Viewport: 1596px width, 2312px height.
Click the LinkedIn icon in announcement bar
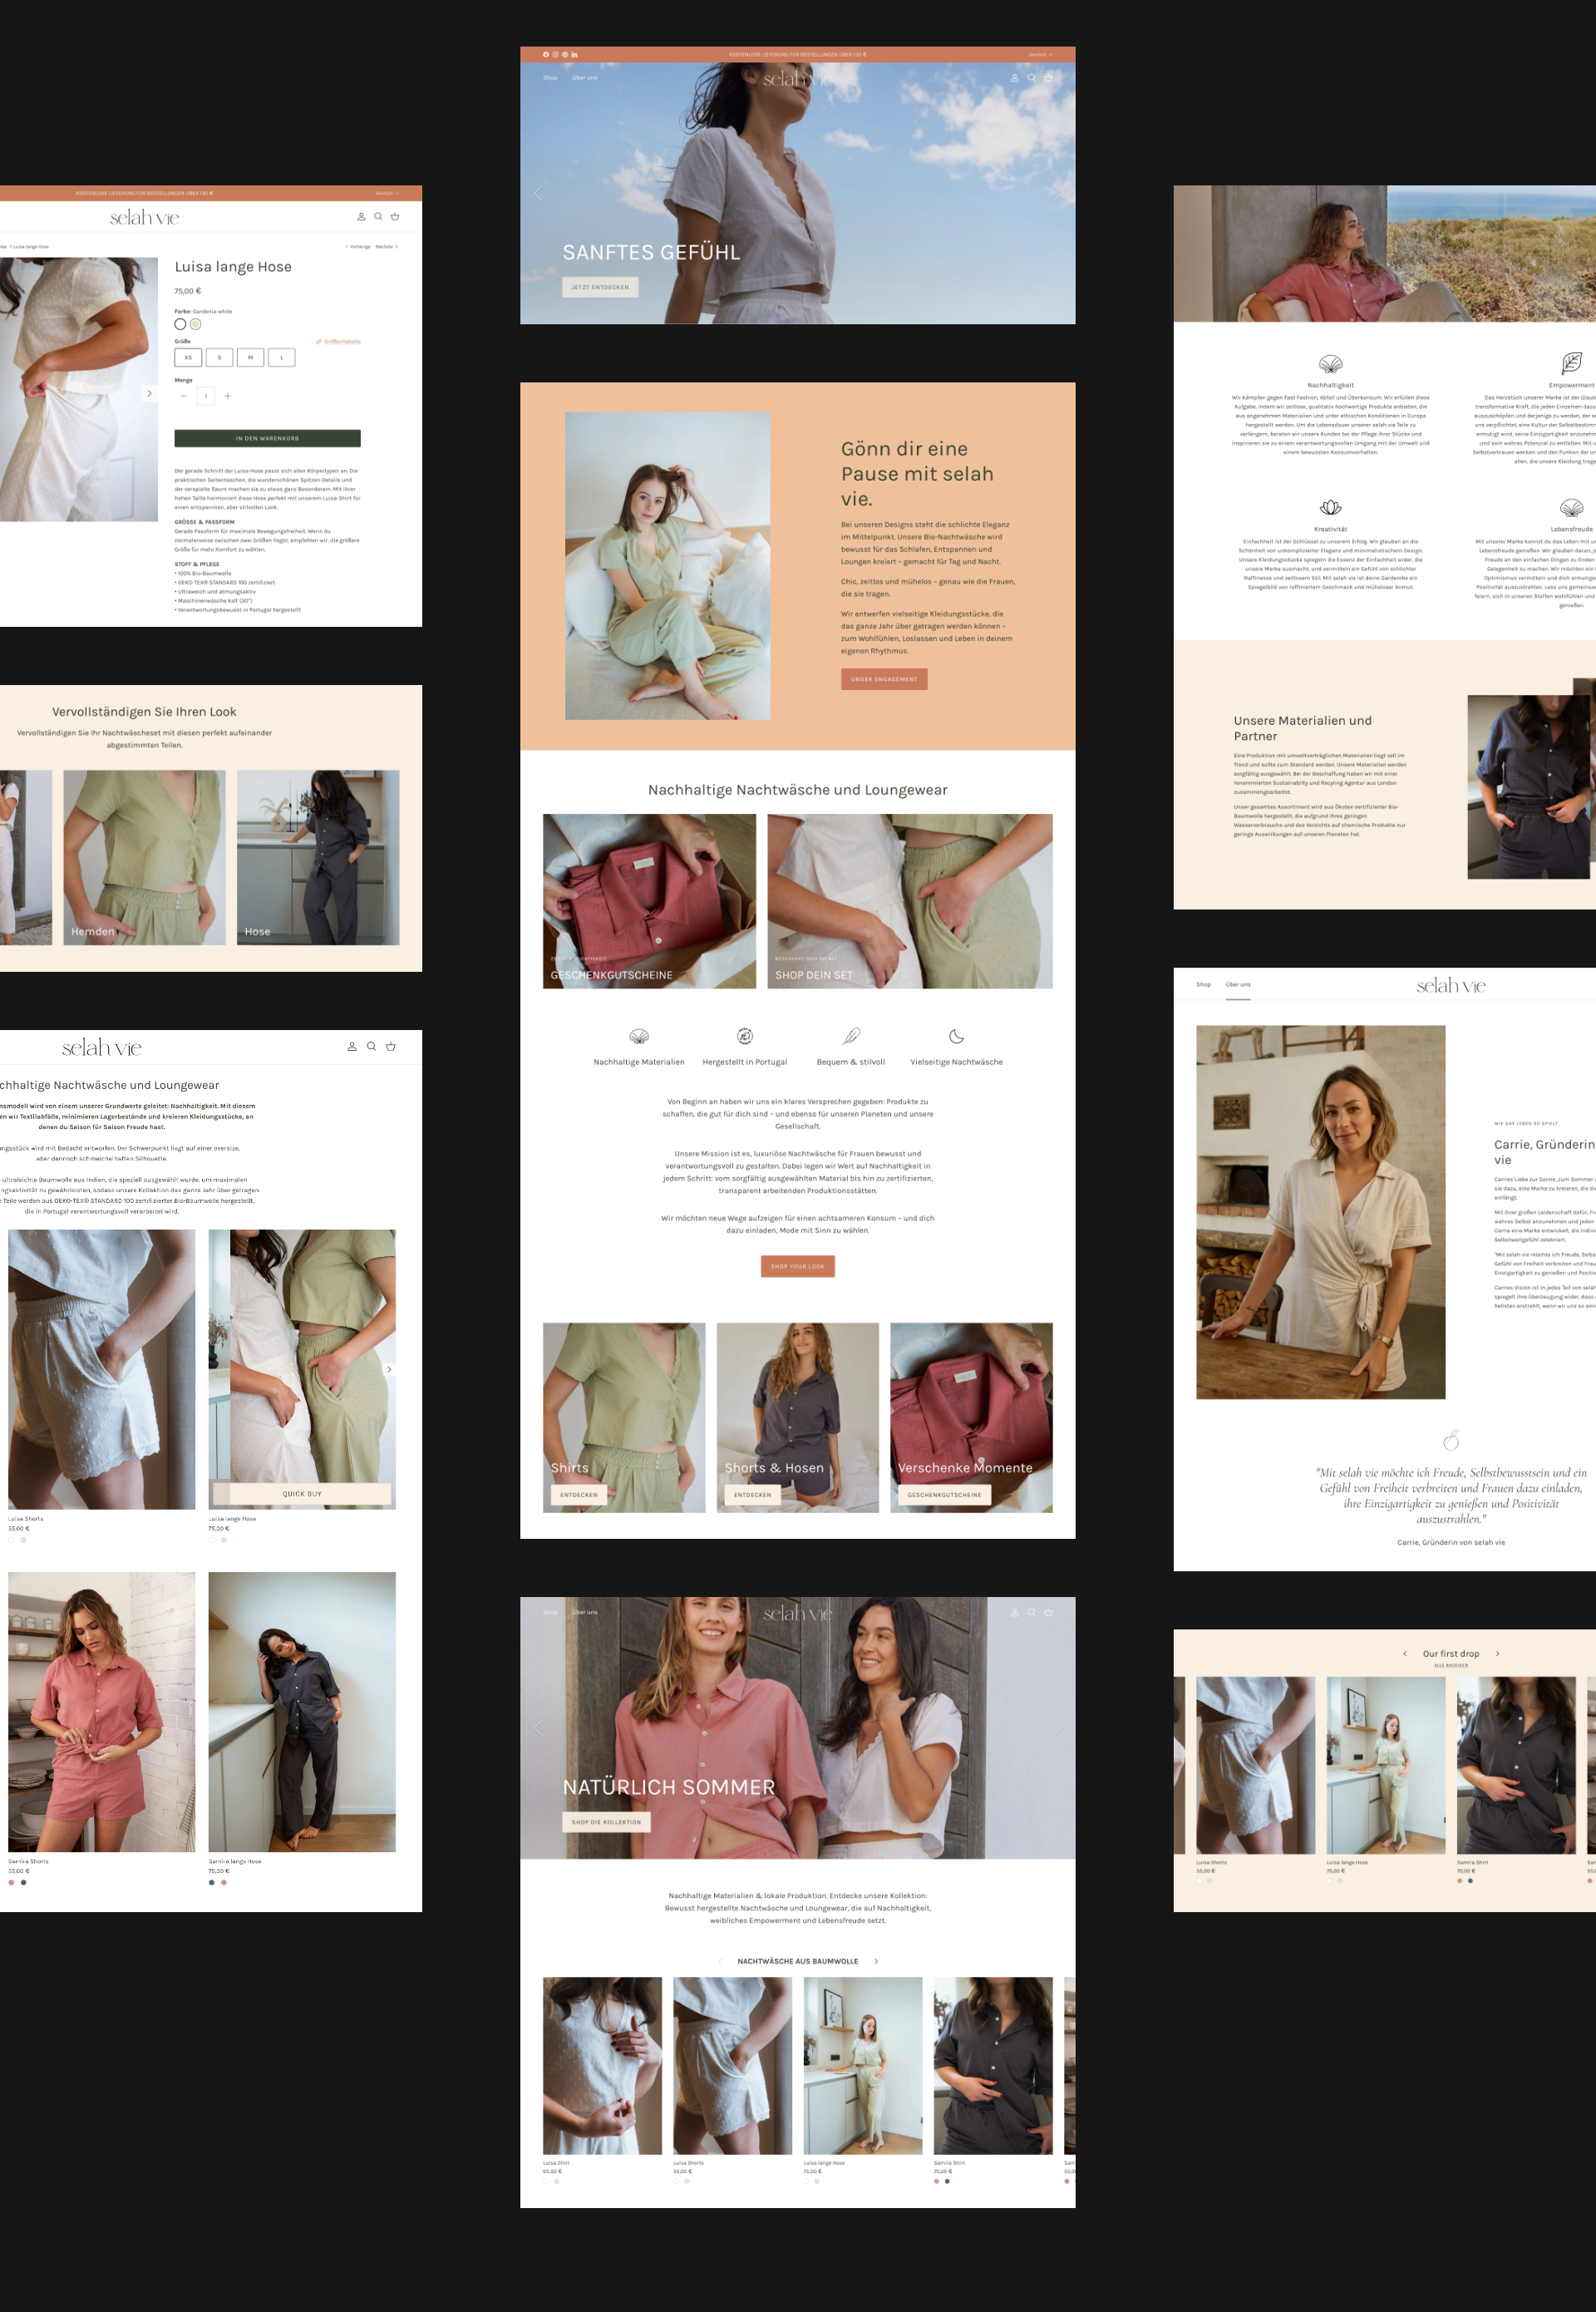[575, 55]
